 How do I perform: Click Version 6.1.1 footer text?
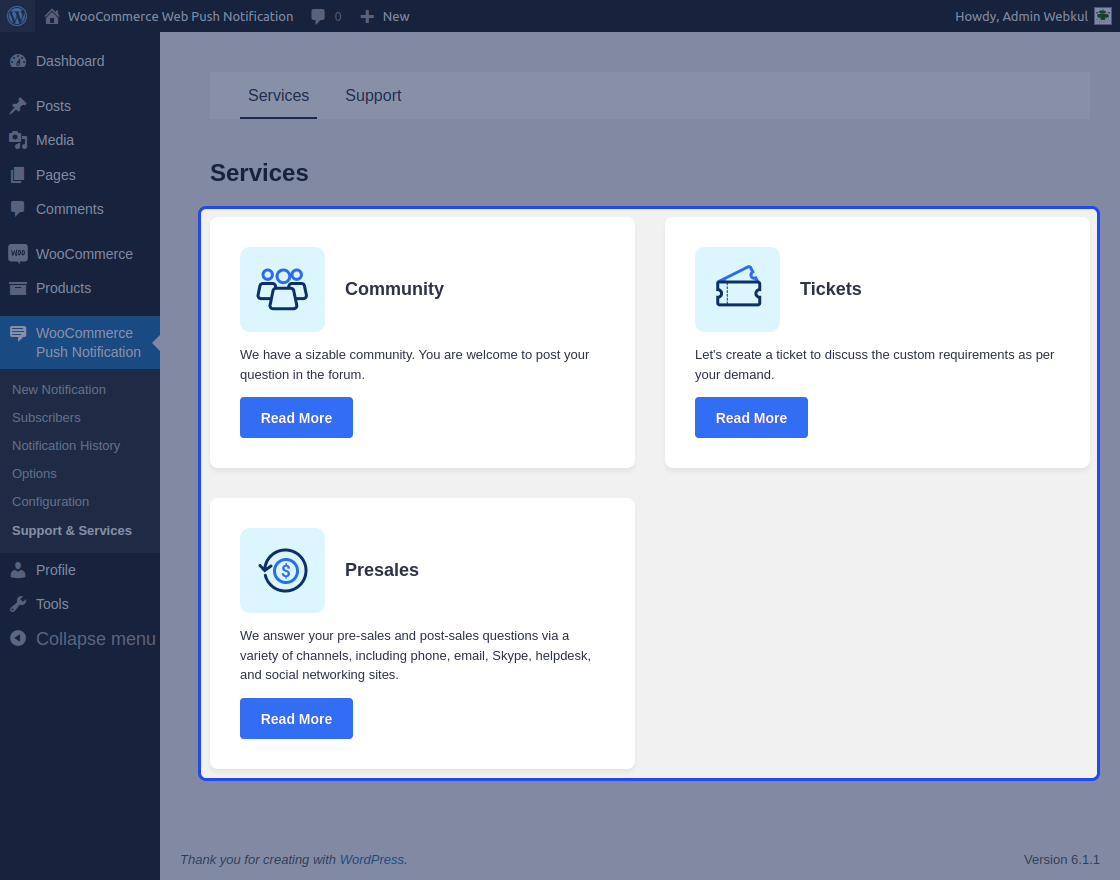click(1061, 860)
